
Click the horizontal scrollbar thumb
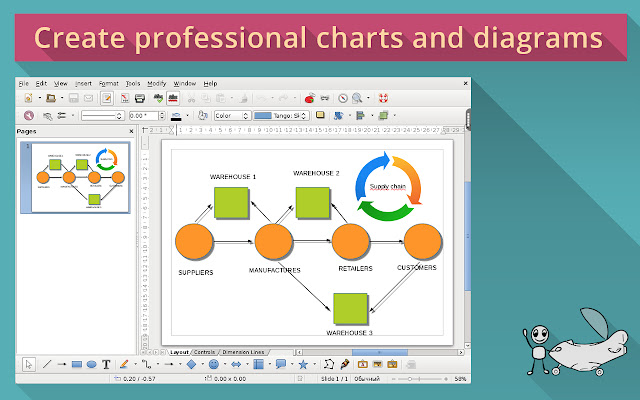(380, 352)
